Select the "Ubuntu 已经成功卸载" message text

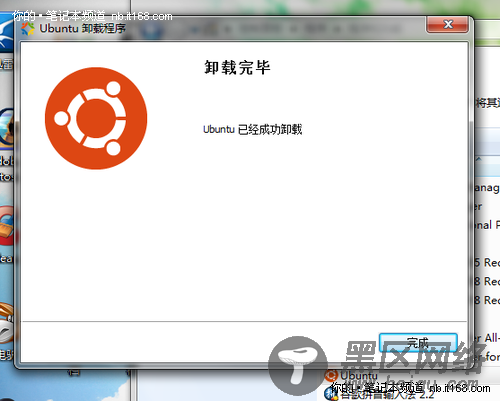coord(252,129)
